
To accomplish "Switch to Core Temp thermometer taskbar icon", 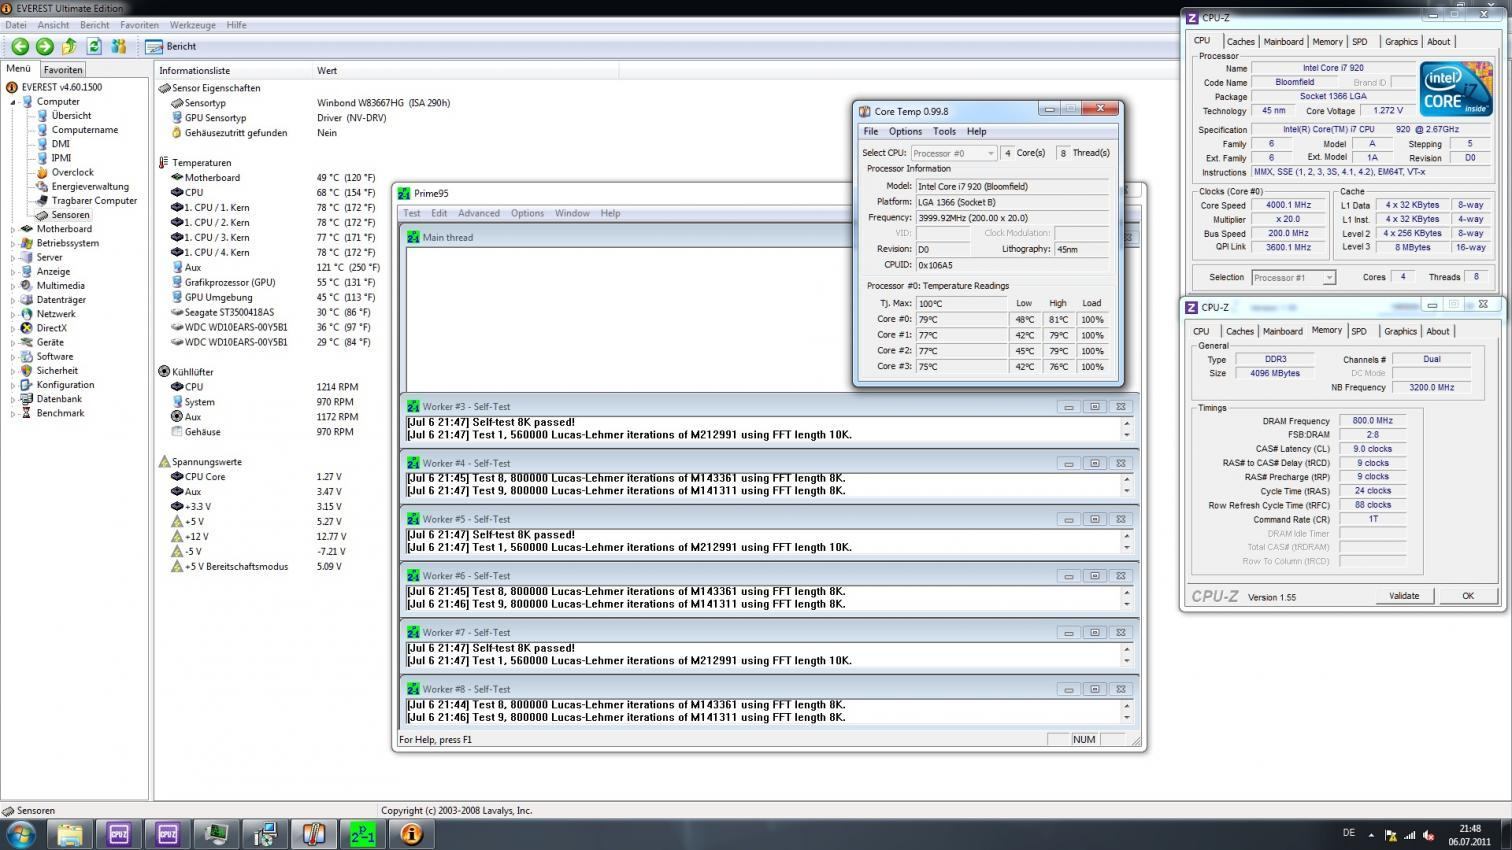I will pyautogui.click(x=313, y=833).
